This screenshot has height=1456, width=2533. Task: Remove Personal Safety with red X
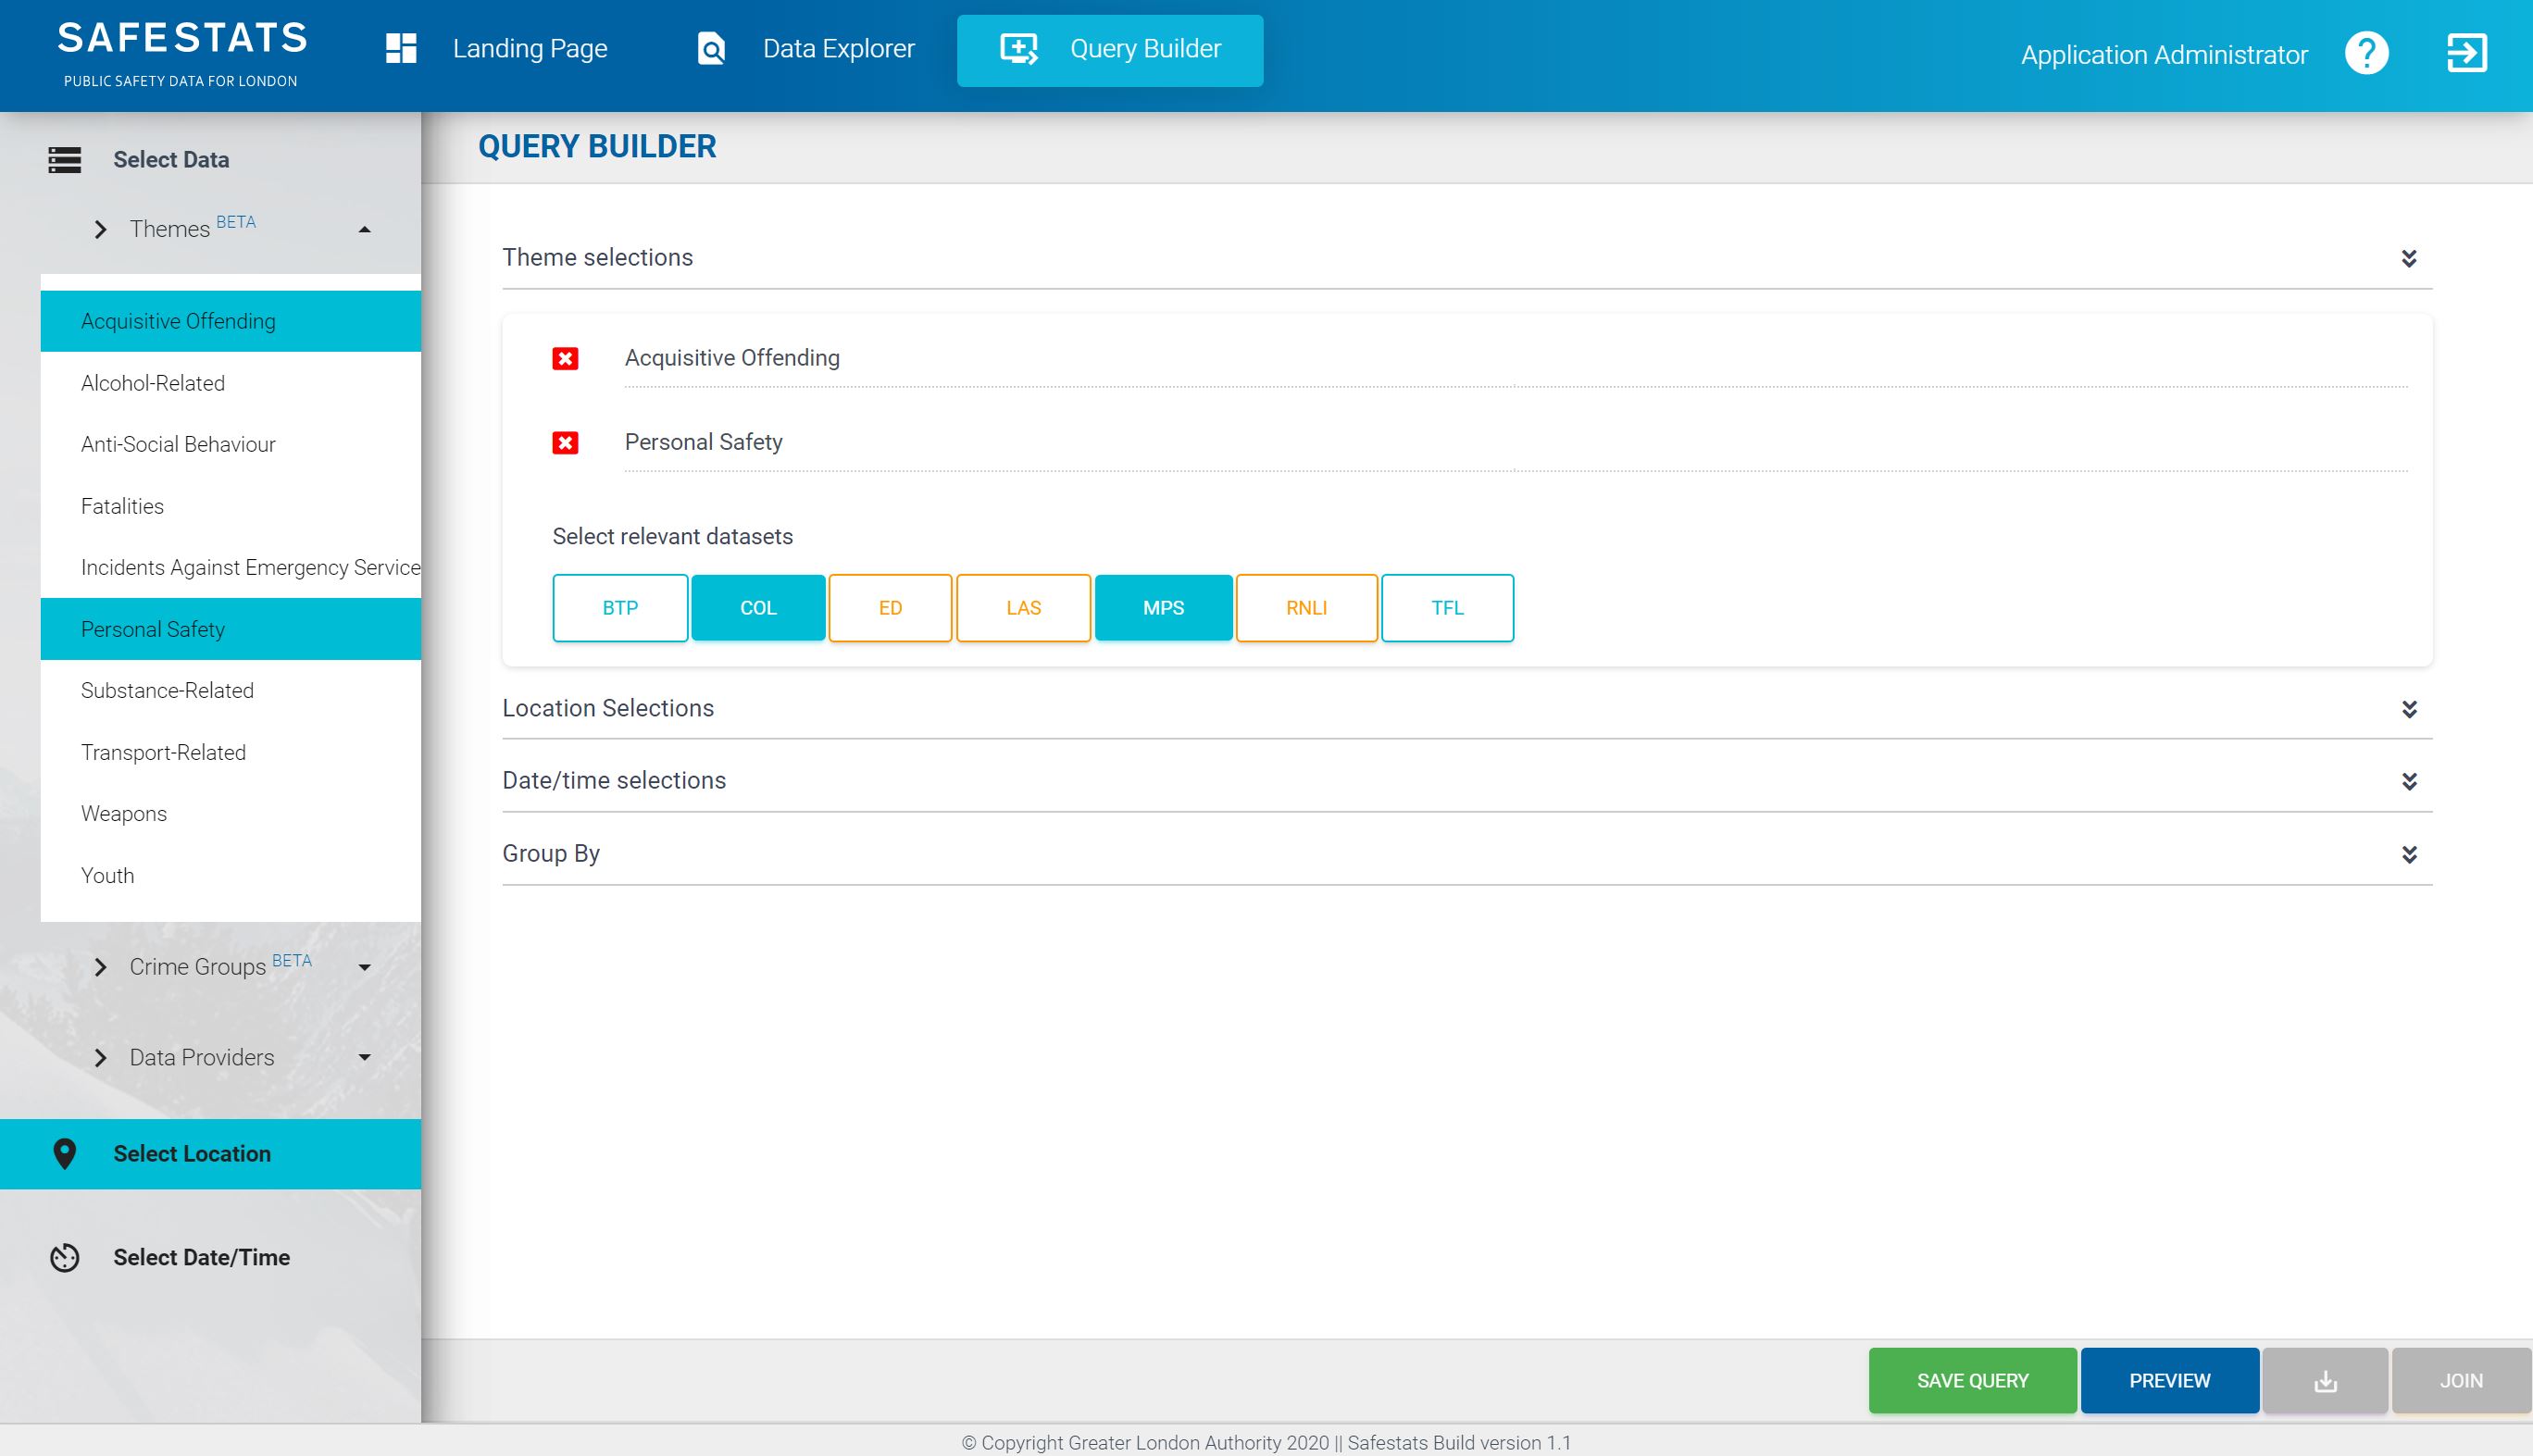(565, 442)
